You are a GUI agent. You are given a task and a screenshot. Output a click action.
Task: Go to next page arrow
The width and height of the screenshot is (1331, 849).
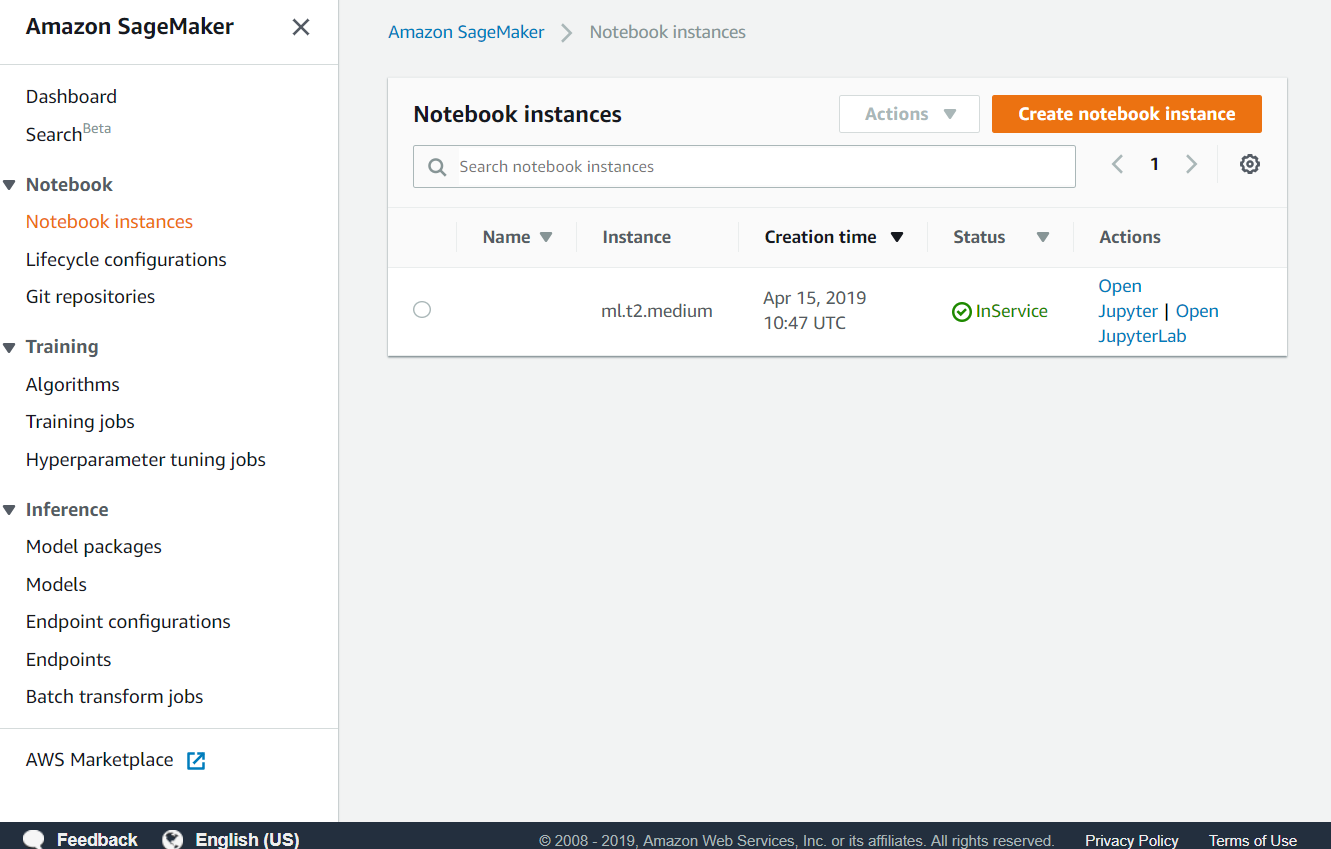pyautogui.click(x=1191, y=164)
